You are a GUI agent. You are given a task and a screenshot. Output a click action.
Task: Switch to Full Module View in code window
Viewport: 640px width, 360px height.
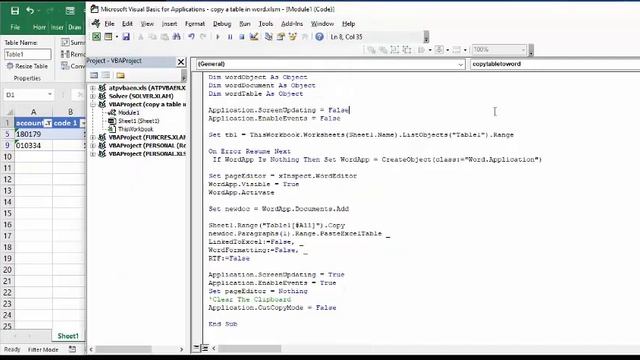[204, 348]
